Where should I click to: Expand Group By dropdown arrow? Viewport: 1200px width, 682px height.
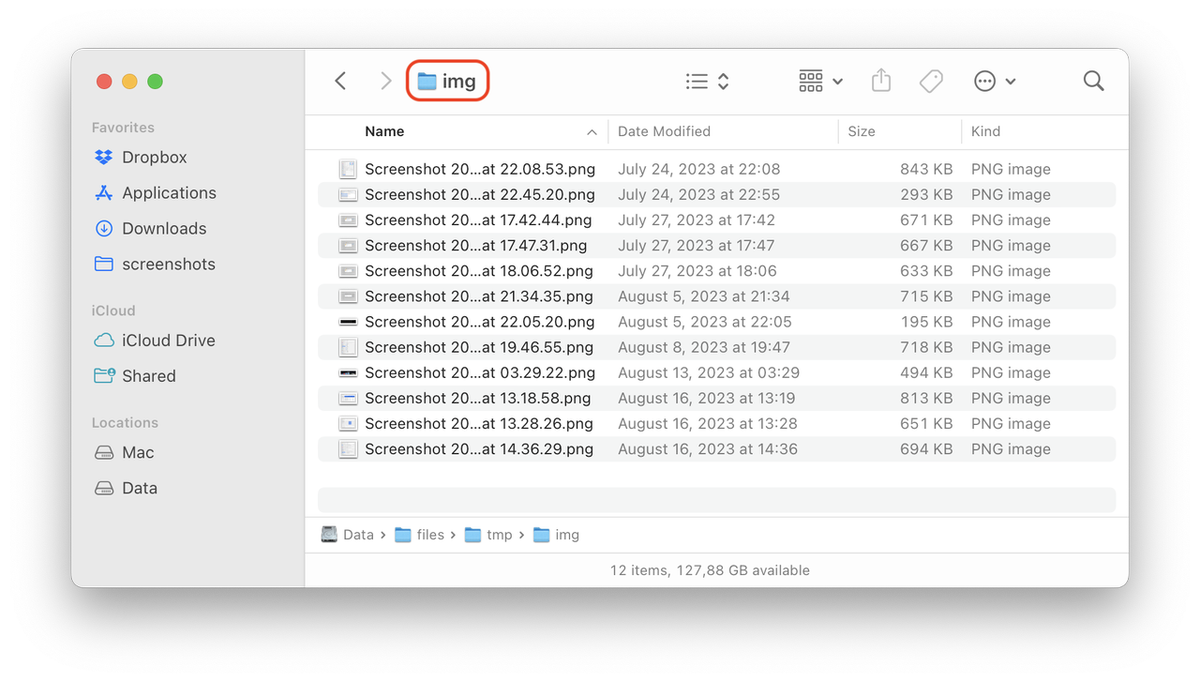point(837,82)
